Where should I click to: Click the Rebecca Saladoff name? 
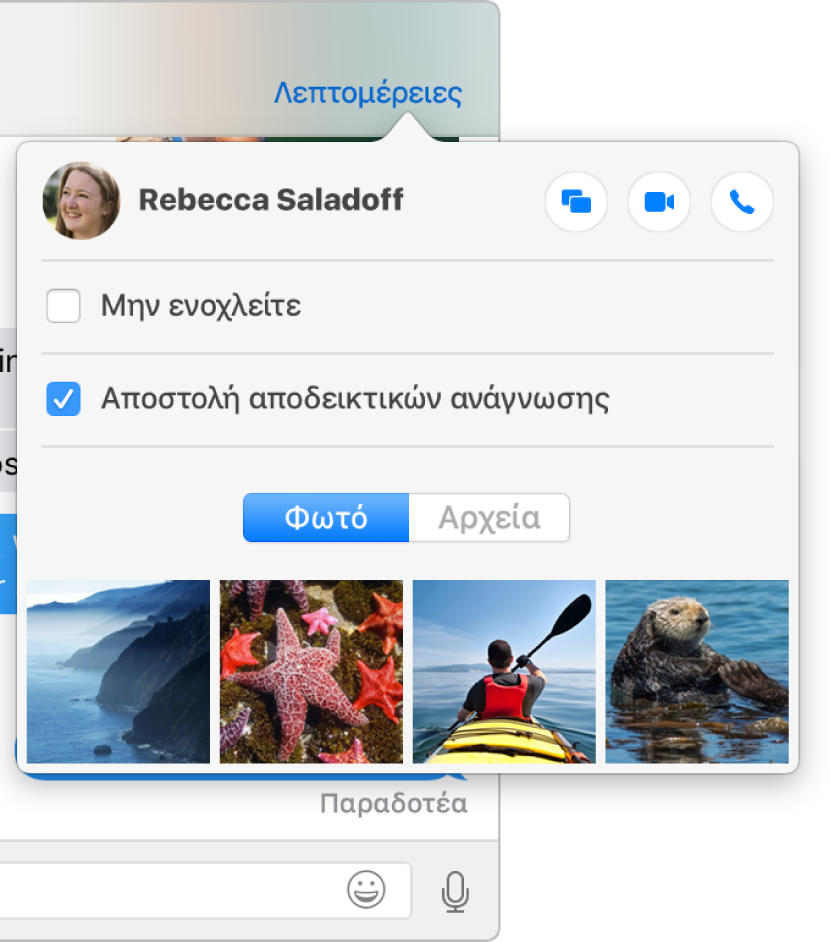click(271, 200)
